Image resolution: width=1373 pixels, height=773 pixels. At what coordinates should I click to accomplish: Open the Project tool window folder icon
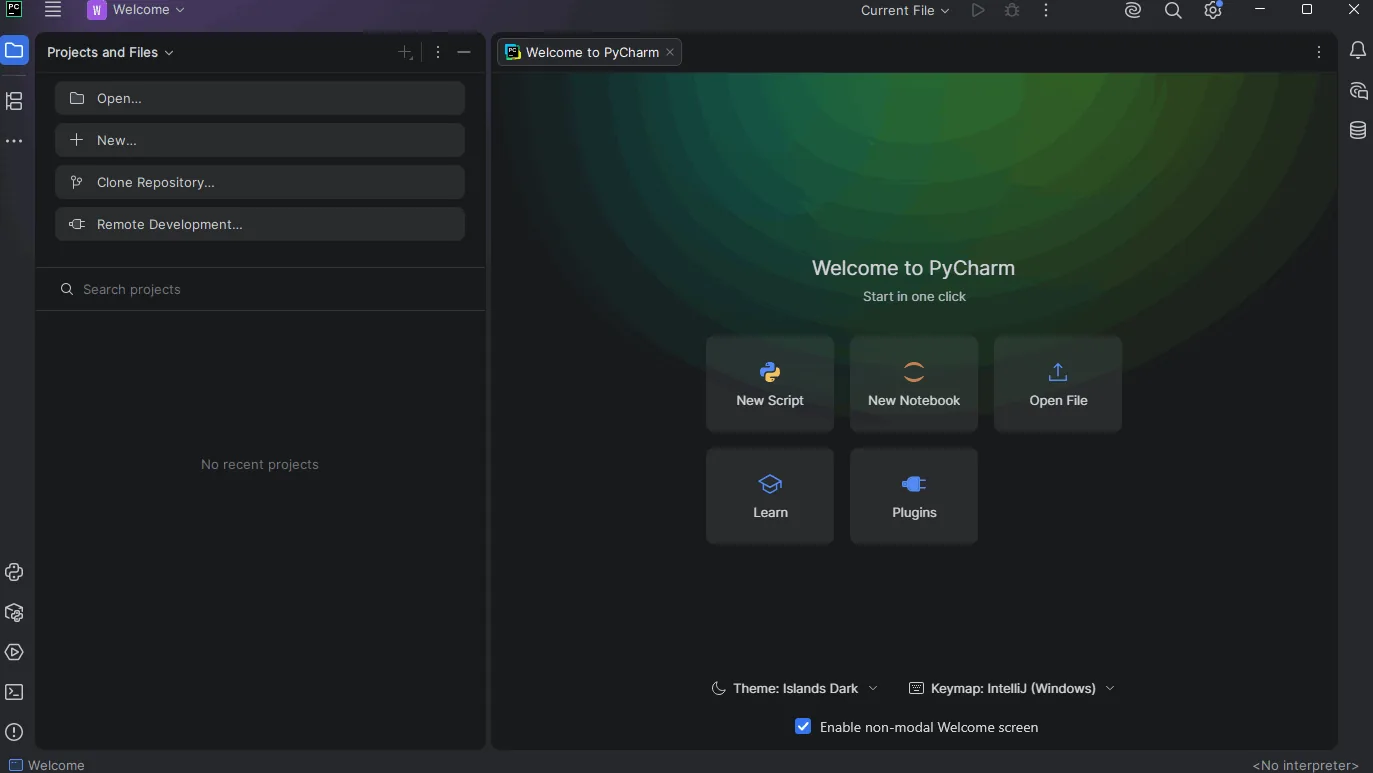[x=14, y=50]
